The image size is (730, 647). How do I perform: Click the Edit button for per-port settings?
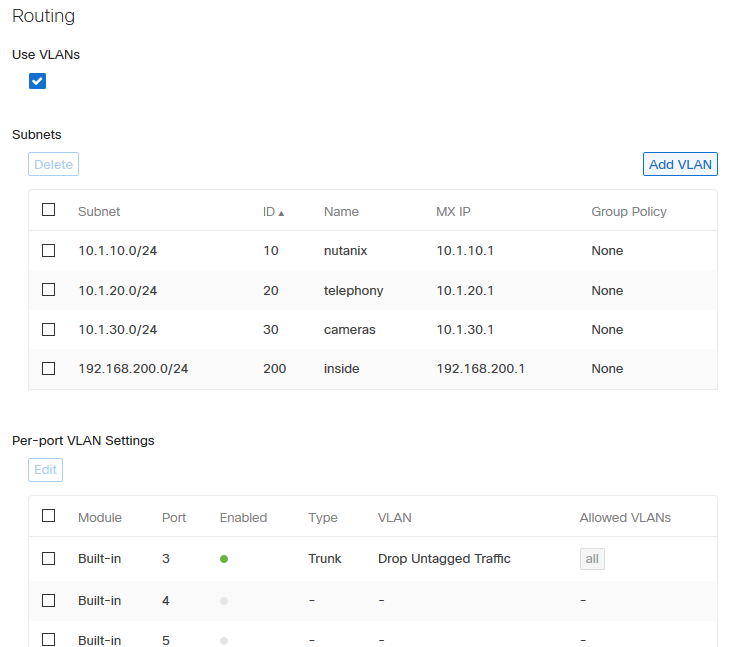coord(46,470)
